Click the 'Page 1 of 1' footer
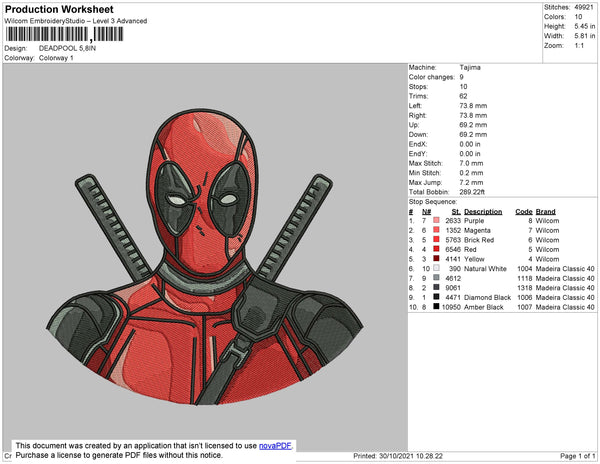Screen dimensions: 600x464 578,456
